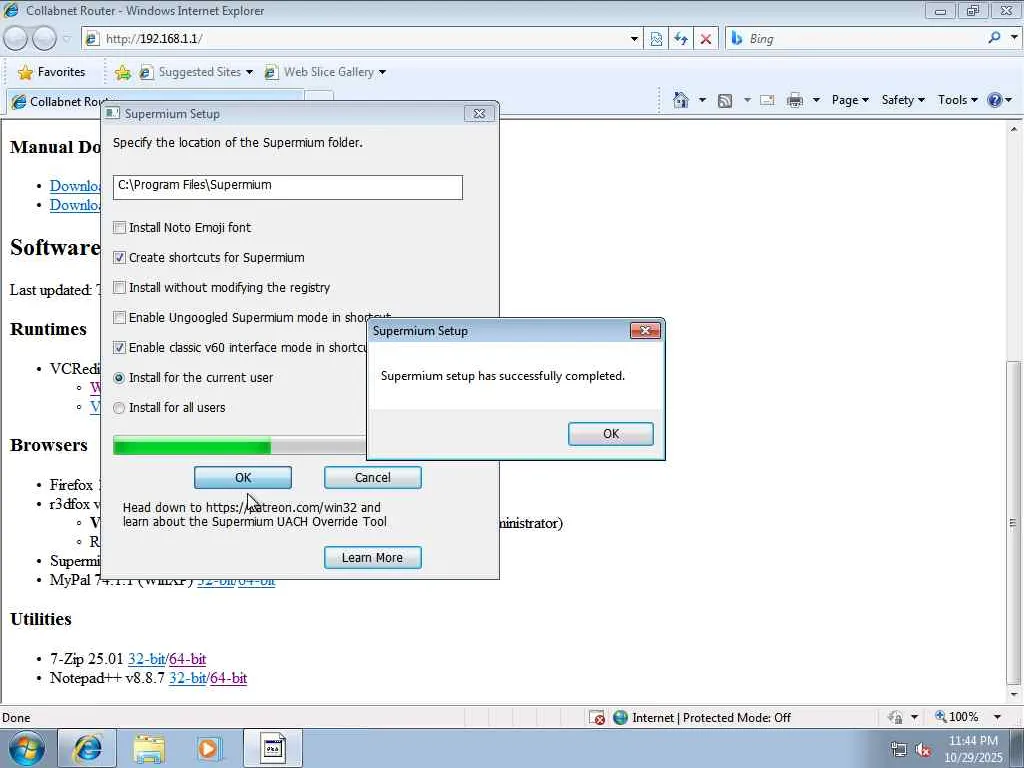
Task: Open Windows Explorer folder from taskbar
Action: point(149,748)
